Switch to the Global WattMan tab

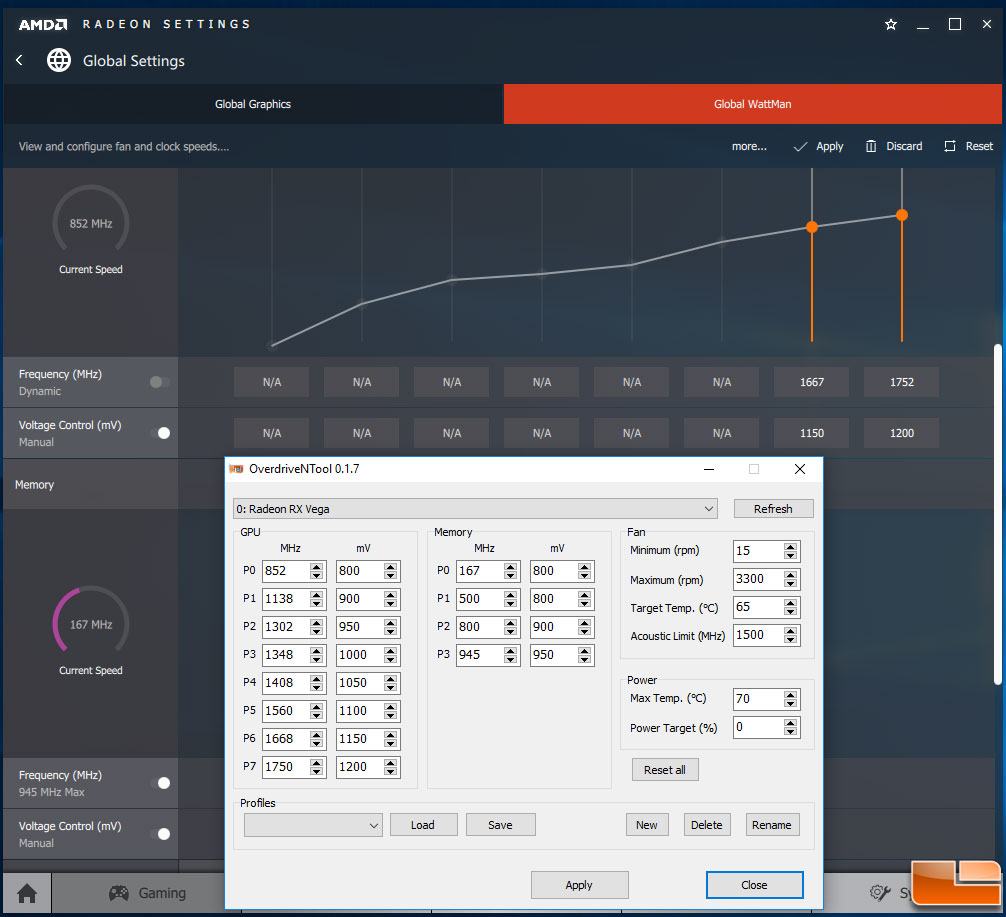pyautogui.click(x=753, y=104)
